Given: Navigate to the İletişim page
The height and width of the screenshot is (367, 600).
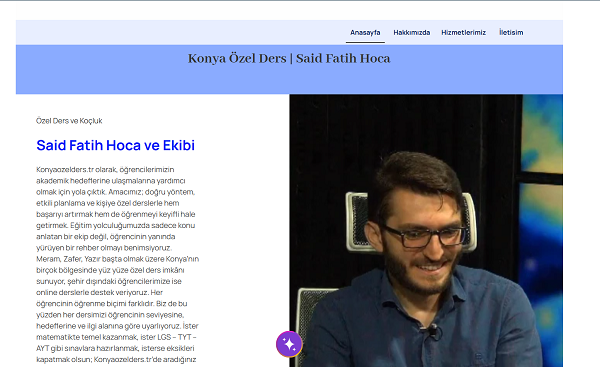Looking at the screenshot, I should click(x=511, y=33).
